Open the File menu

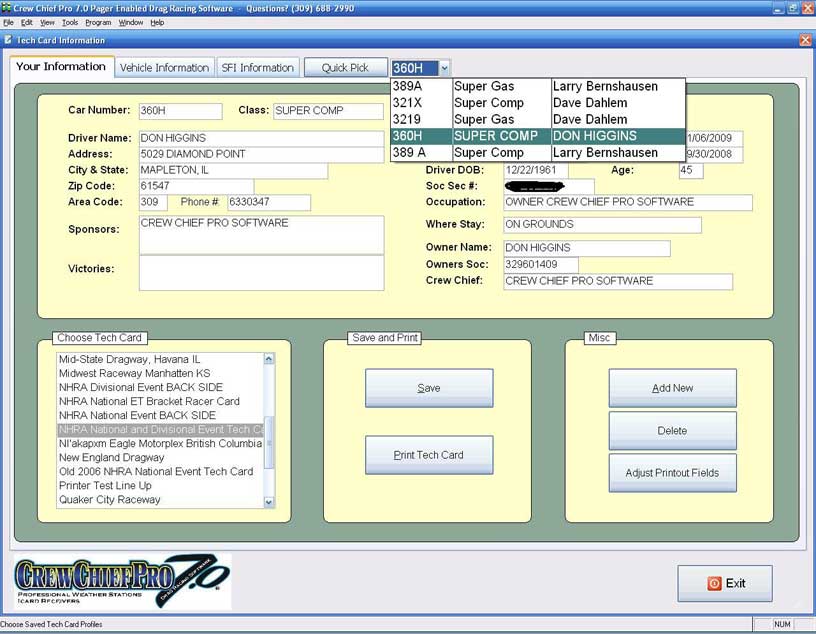[x=8, y=22]
